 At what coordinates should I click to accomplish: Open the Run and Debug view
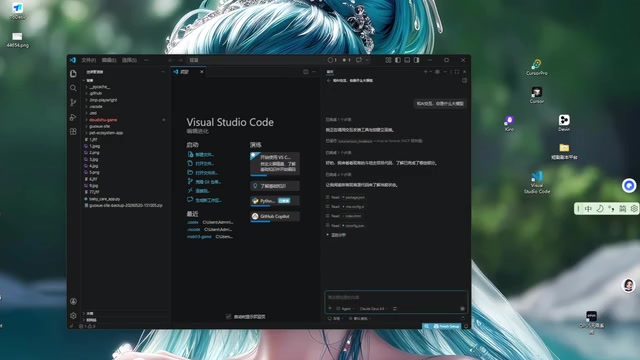[x=73, y=117]
